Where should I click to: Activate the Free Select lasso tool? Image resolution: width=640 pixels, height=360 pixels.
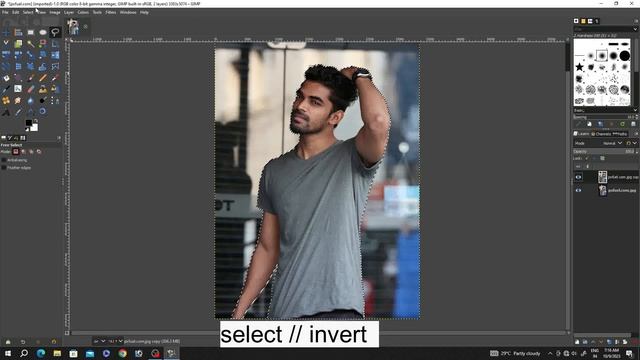55,32
